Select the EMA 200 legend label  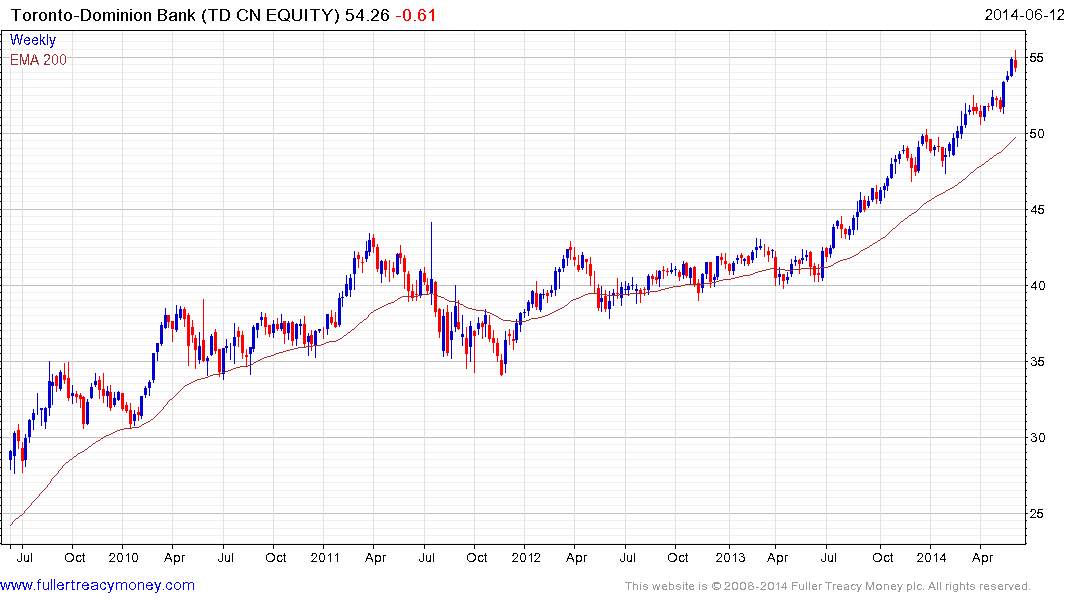(38, 60)
